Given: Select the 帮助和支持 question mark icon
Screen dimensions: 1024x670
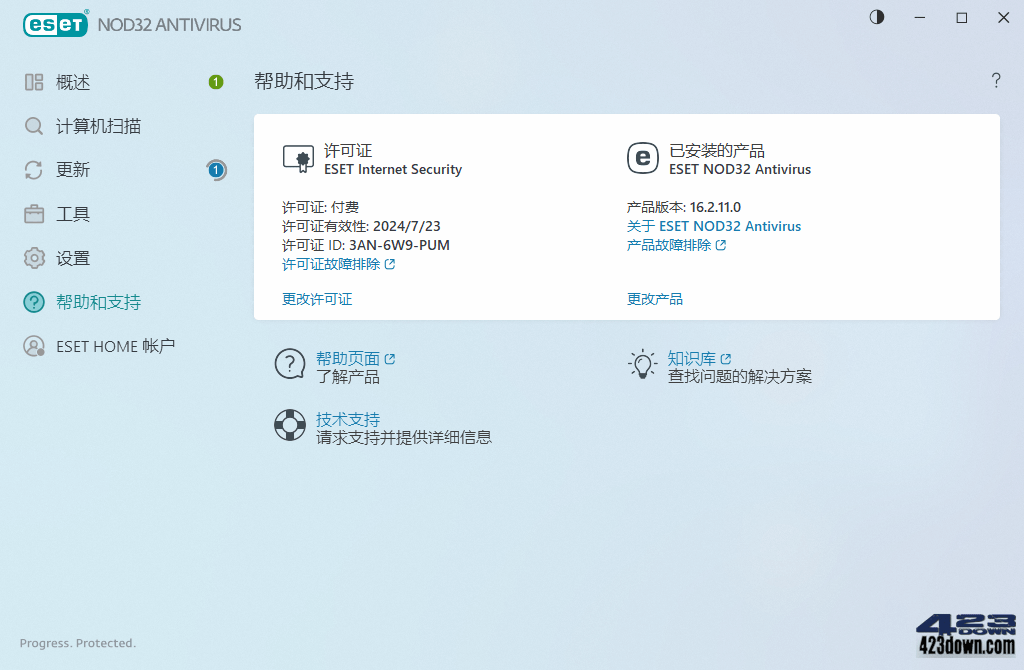Looking at the screenshot, I should 33,302.
